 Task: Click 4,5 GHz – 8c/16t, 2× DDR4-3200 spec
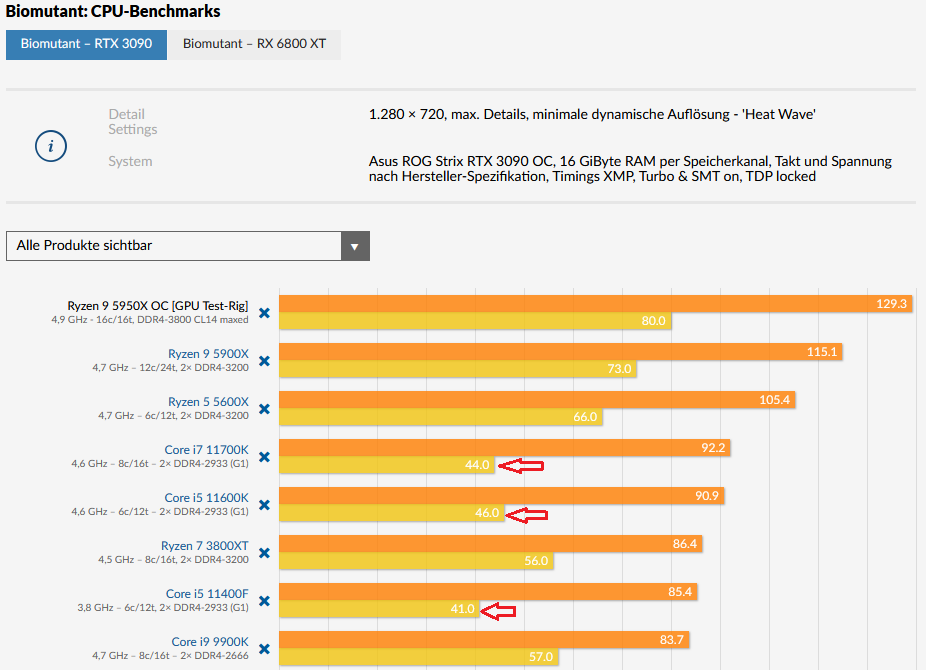(174, 559)
